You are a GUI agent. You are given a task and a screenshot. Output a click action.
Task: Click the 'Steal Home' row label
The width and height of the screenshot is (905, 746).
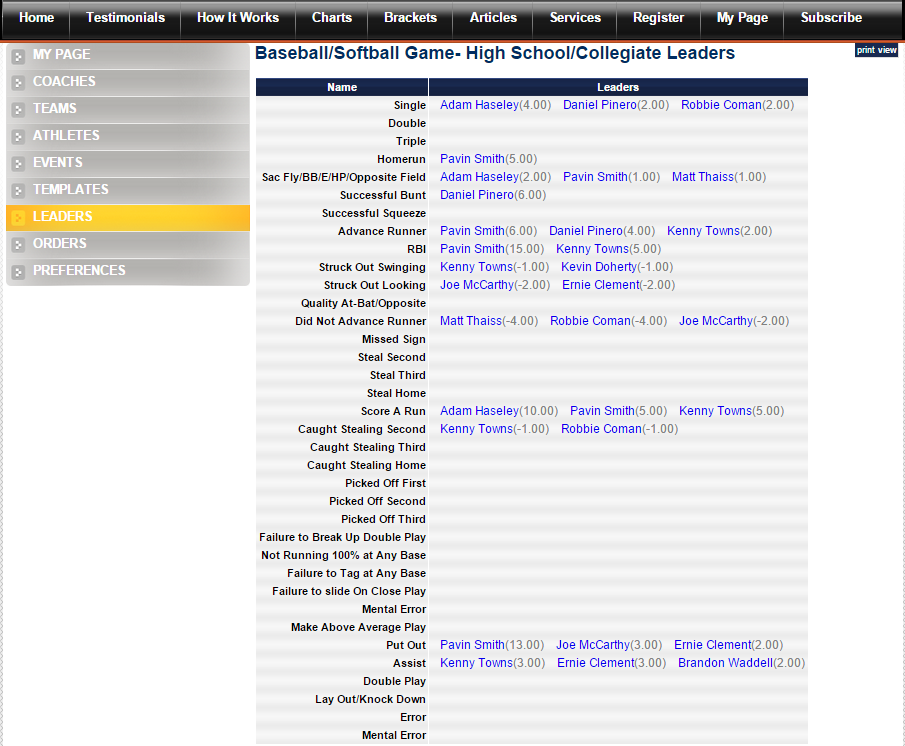[397, 393]
